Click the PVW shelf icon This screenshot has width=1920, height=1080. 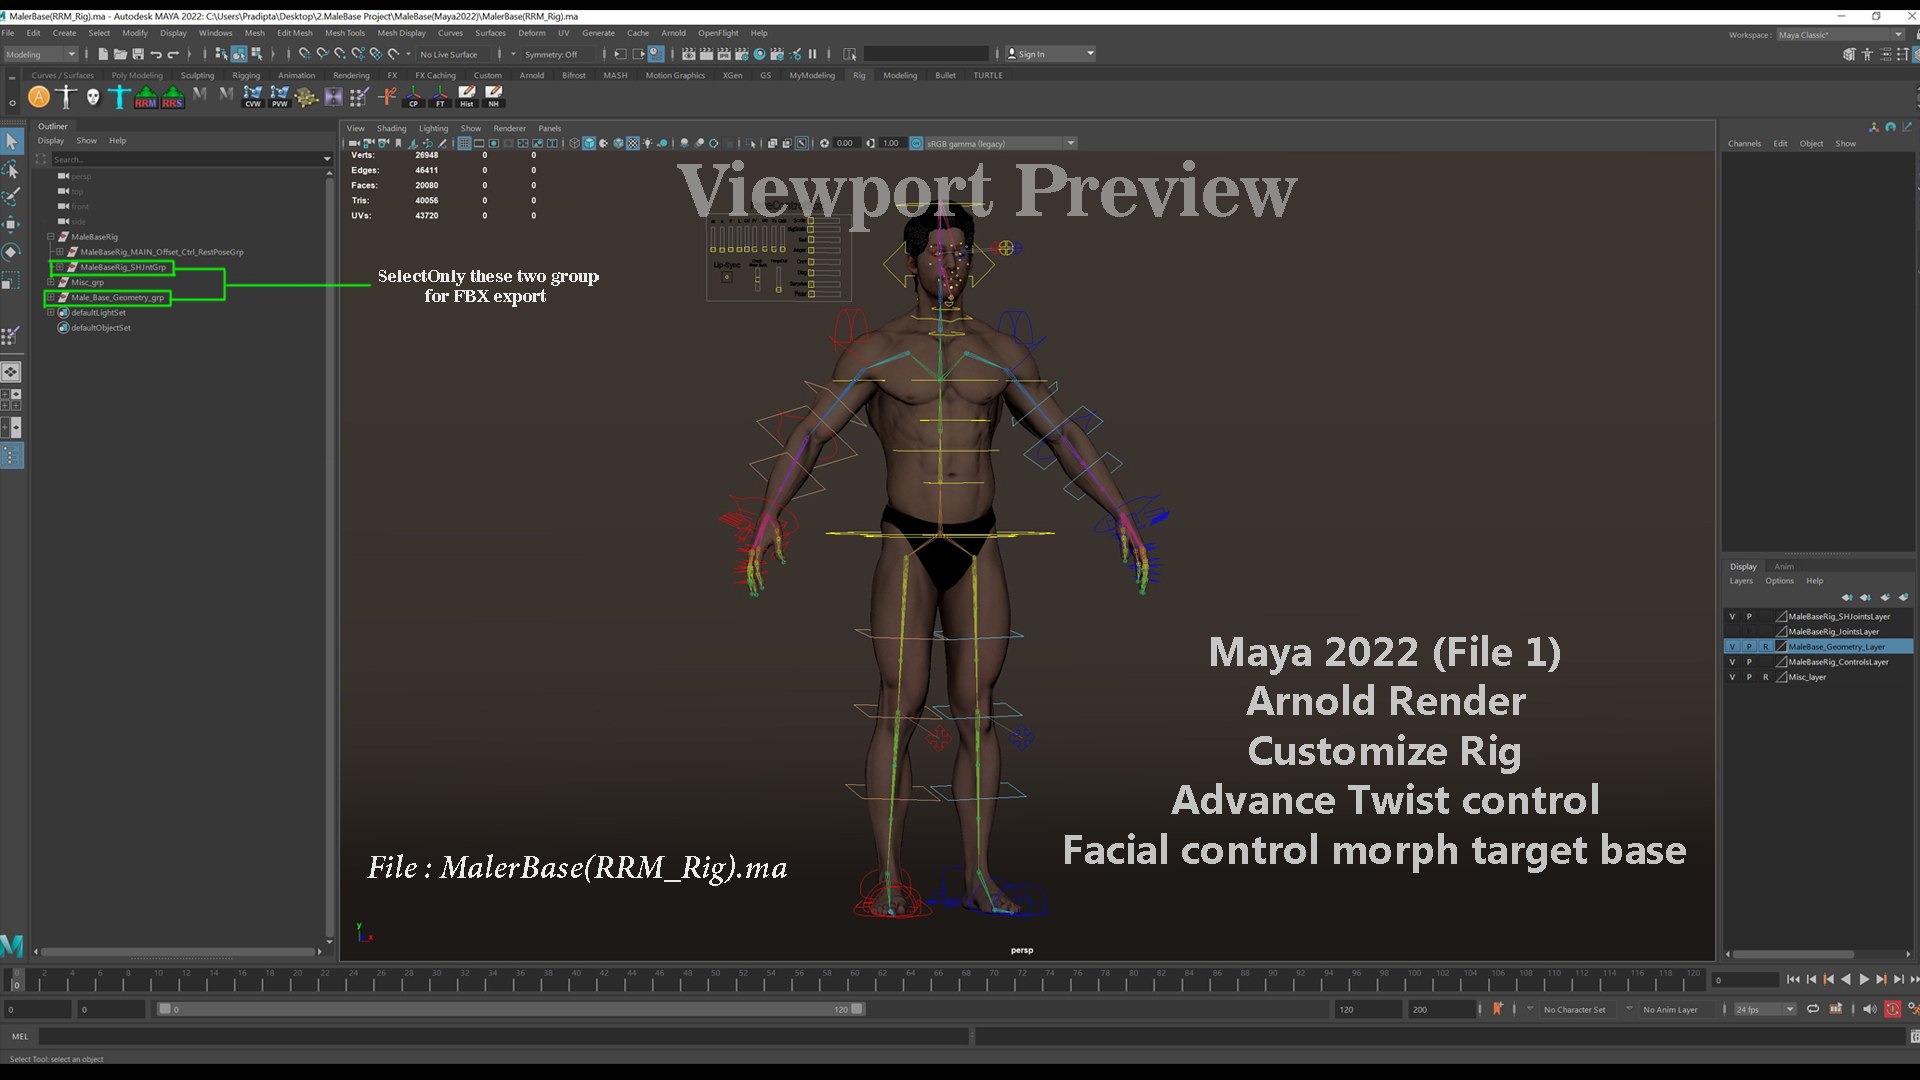[x=279, y=97]
